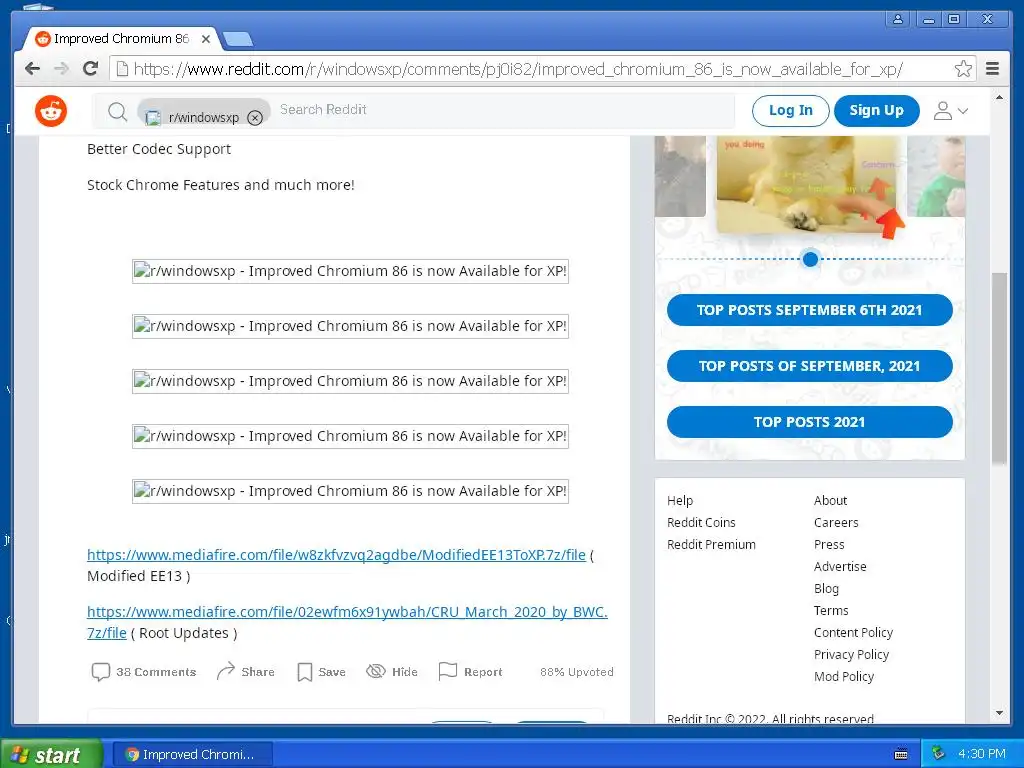Select Improved Chromi... taskbar button
1024x768 pixels.
pos(192,754)
